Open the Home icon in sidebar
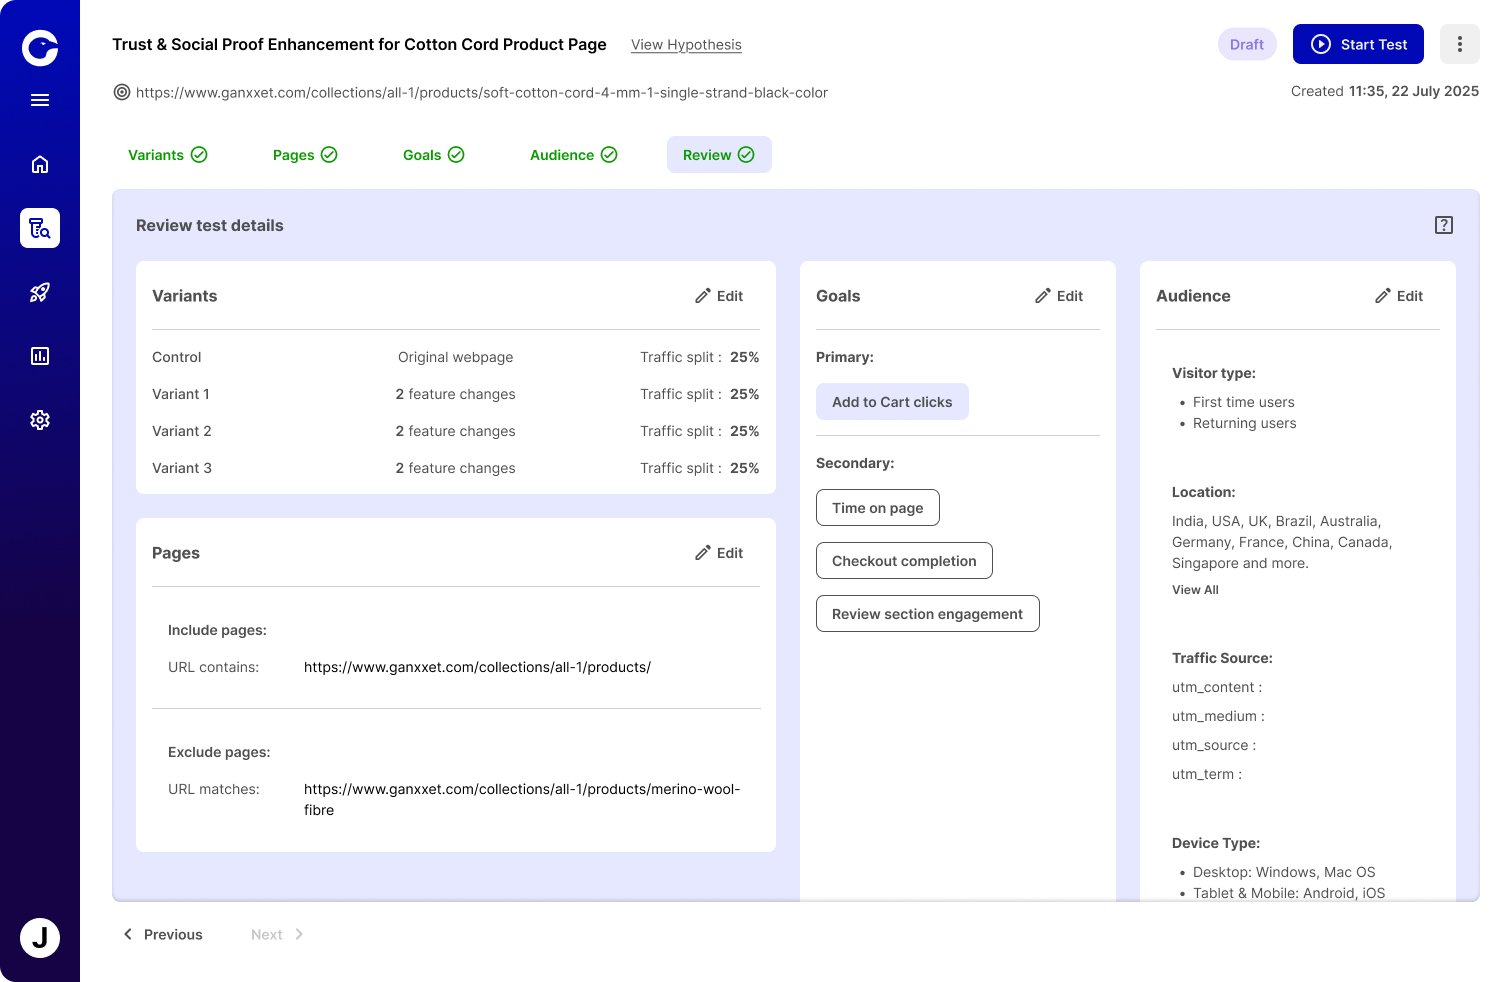Image resolution: width=1512 pixels, height=982 pixels. 40,164
